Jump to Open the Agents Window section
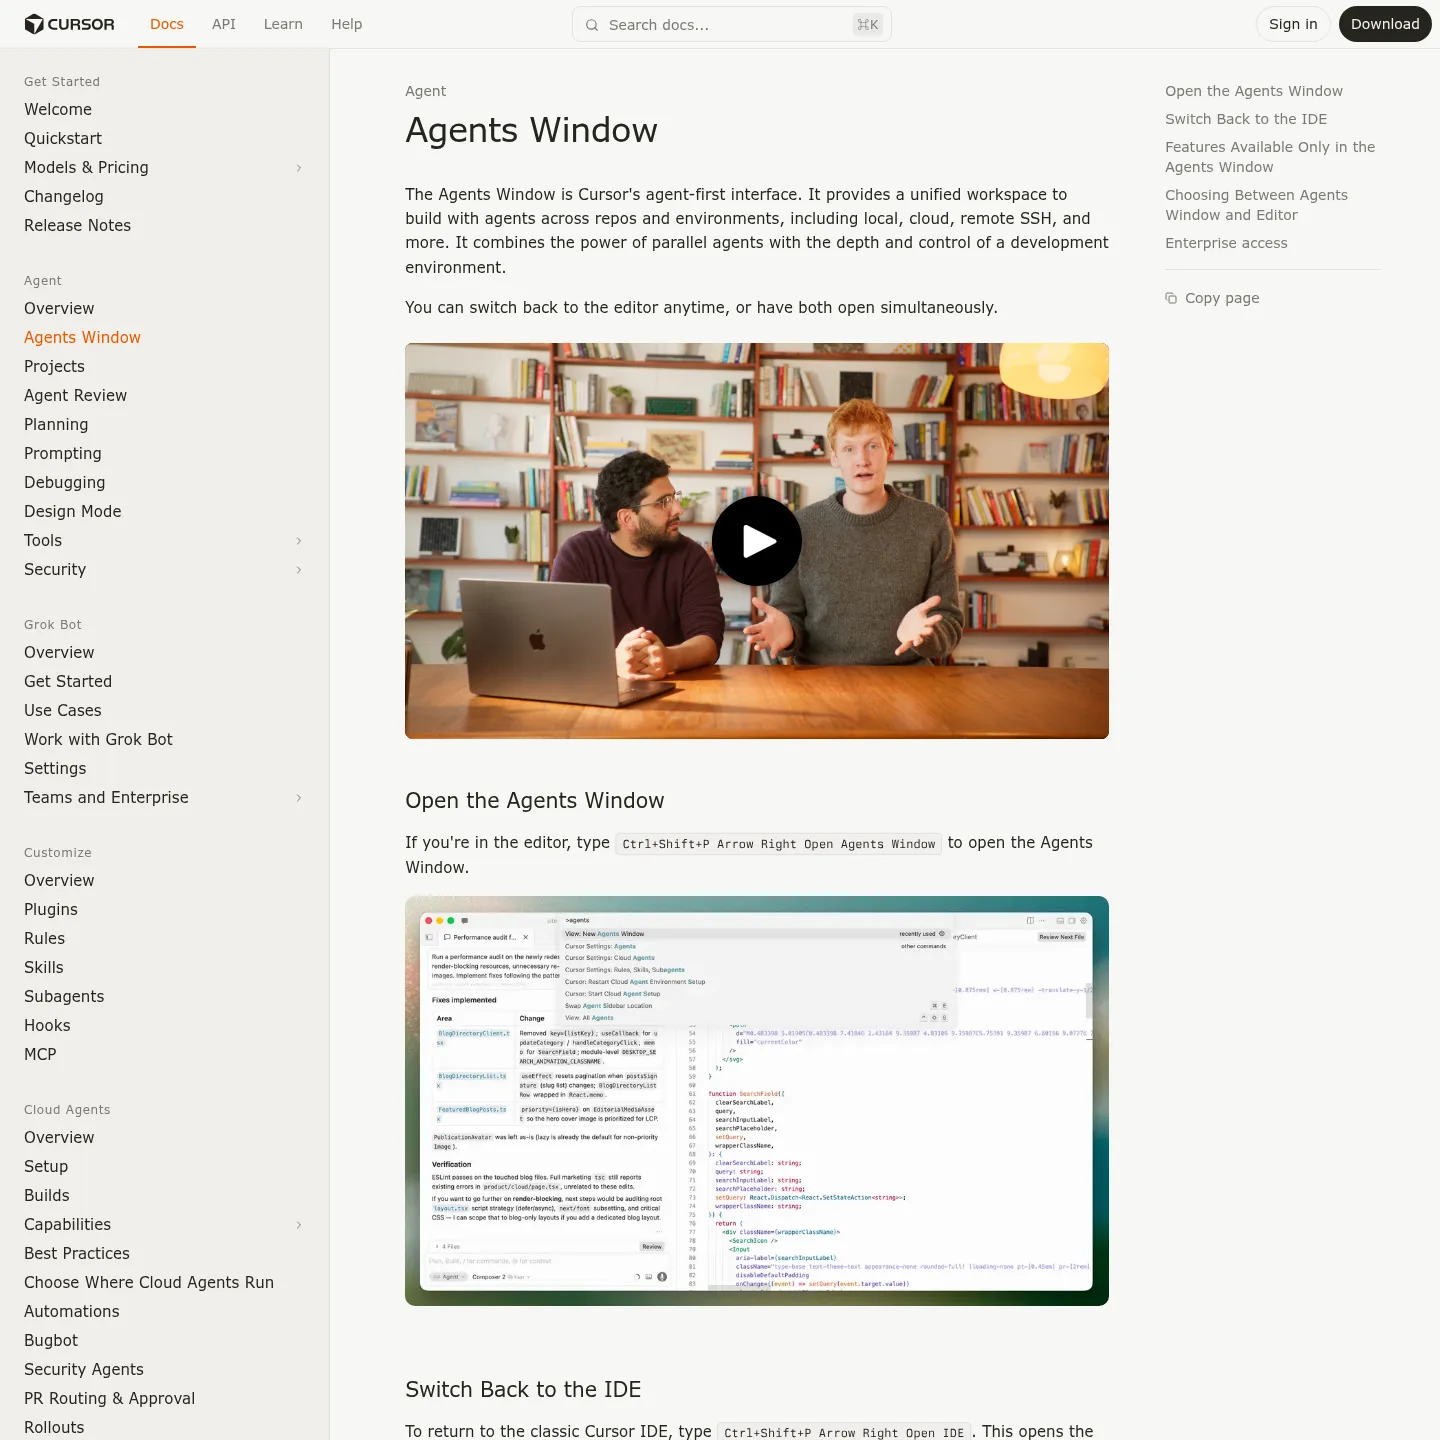 click(1254, 91)
